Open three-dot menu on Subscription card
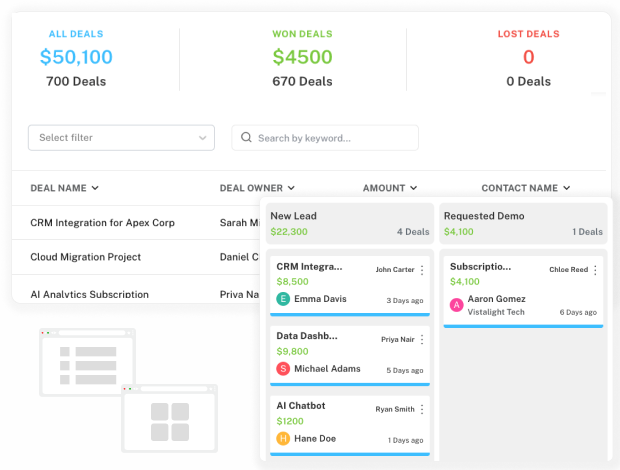The width and height of the screenshot is (620, 470). click(x=595, y=270)
